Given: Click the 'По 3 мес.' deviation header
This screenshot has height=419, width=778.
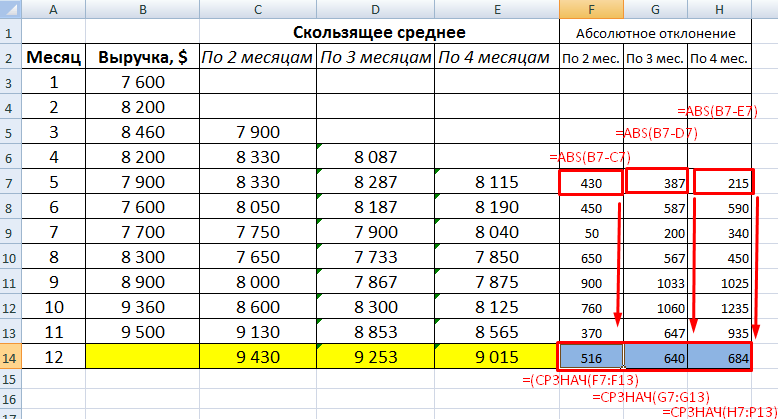Looking at the screenshot, I should (x=655, y=58).
